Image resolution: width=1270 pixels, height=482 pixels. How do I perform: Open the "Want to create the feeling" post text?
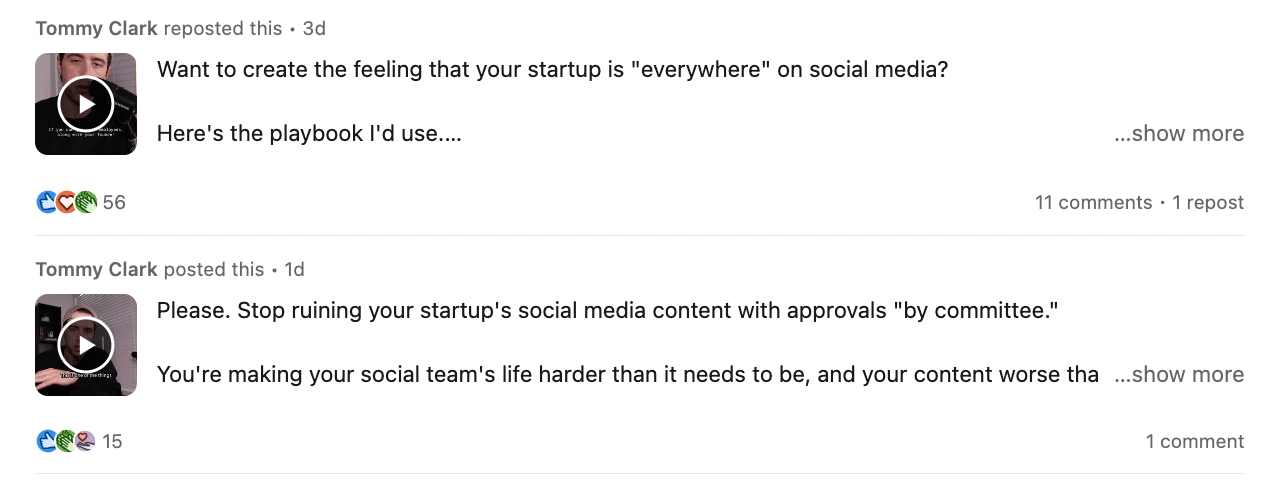pos(552,70)
